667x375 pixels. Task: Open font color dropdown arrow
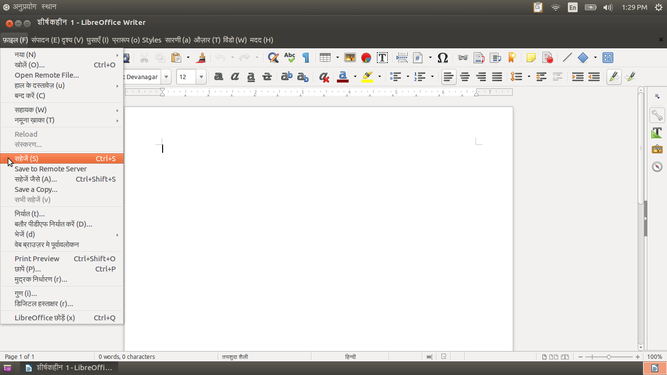click(x=355, y=77)
